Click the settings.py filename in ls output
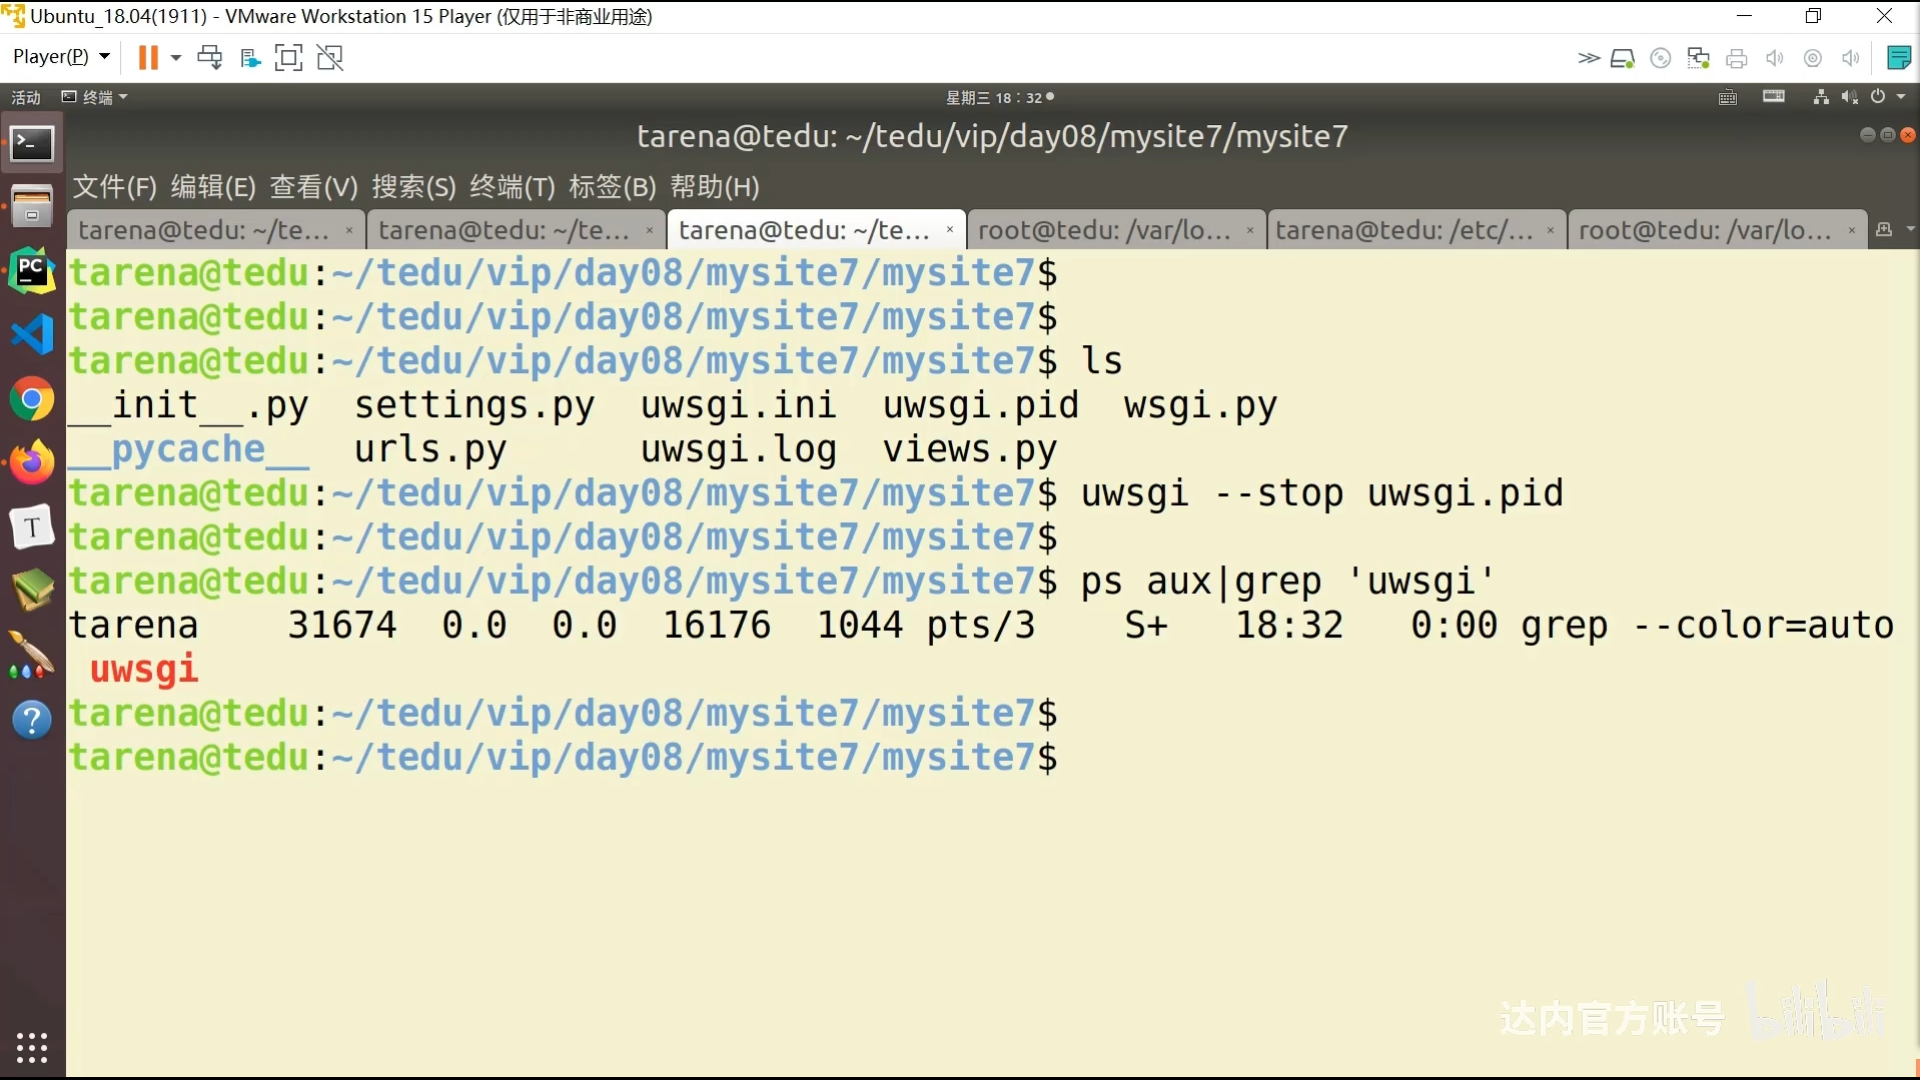The width and height of the screenshot is (1920, 1080). (475, 405)
